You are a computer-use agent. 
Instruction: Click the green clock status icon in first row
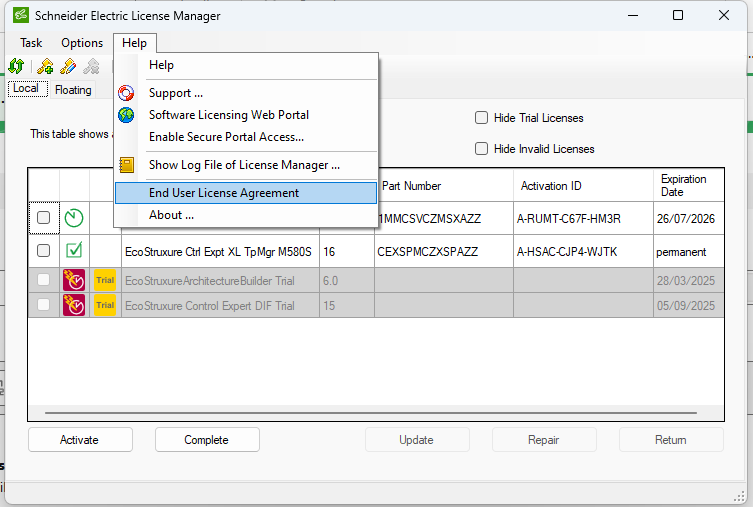pyautogui.click(x=74, y=218)
